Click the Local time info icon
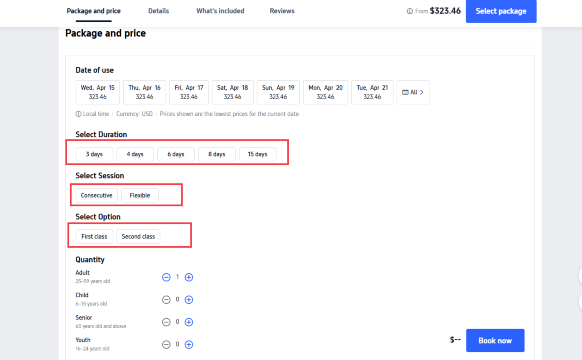Image resolution: width=582 pixels, height=360 pixels. (x=78, y=114)
